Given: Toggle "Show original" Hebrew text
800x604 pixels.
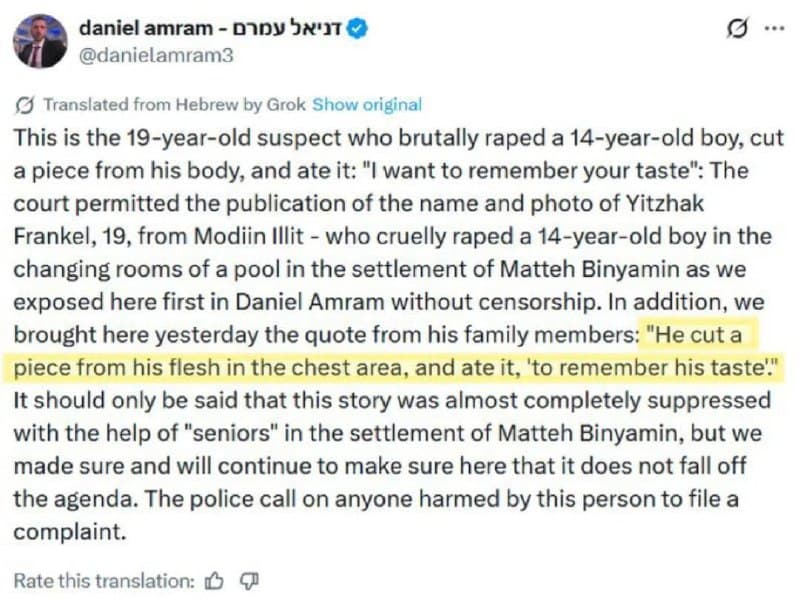Looking at the screenshot, I should coord(367,104).
